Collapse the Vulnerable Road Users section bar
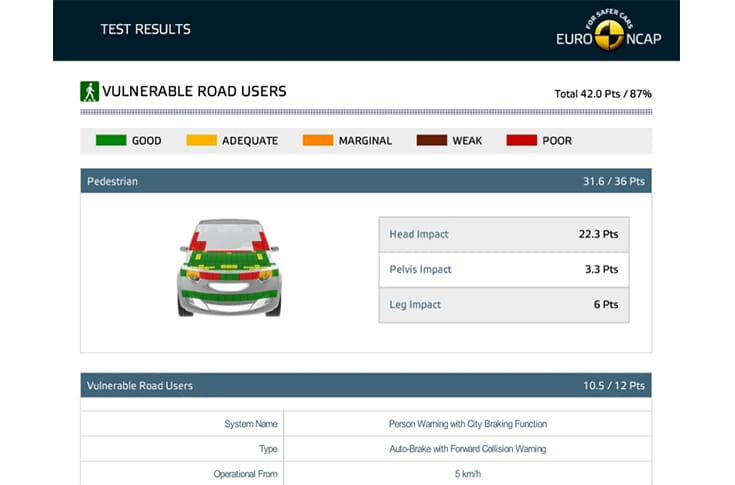This screenshot has width=735, height=485. pyautogui.click(x=365, y=385)
